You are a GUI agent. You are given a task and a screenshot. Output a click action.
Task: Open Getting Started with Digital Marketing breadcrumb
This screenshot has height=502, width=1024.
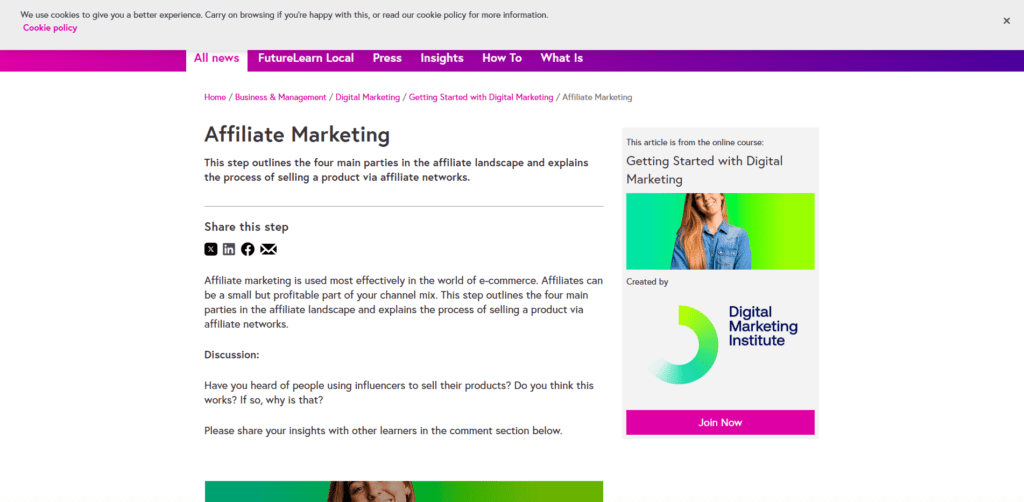[481, 97]
